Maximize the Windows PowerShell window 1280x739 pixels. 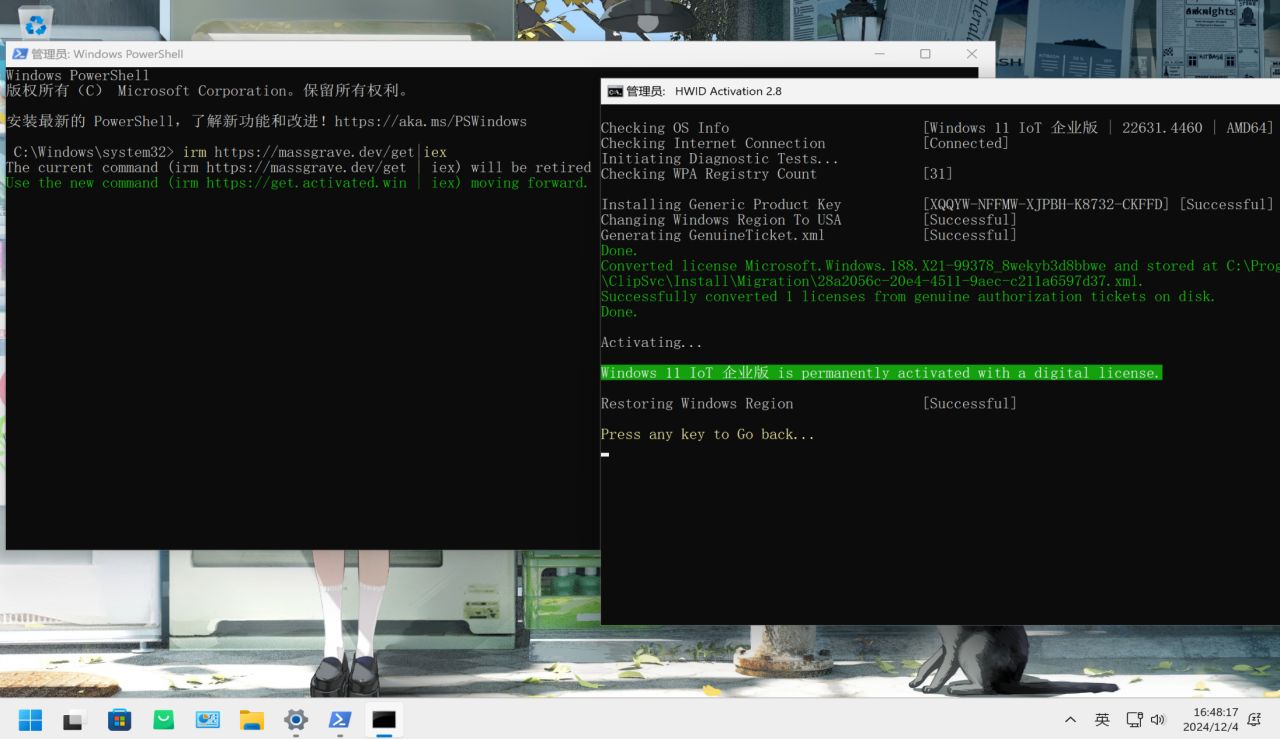coord(925,54)
